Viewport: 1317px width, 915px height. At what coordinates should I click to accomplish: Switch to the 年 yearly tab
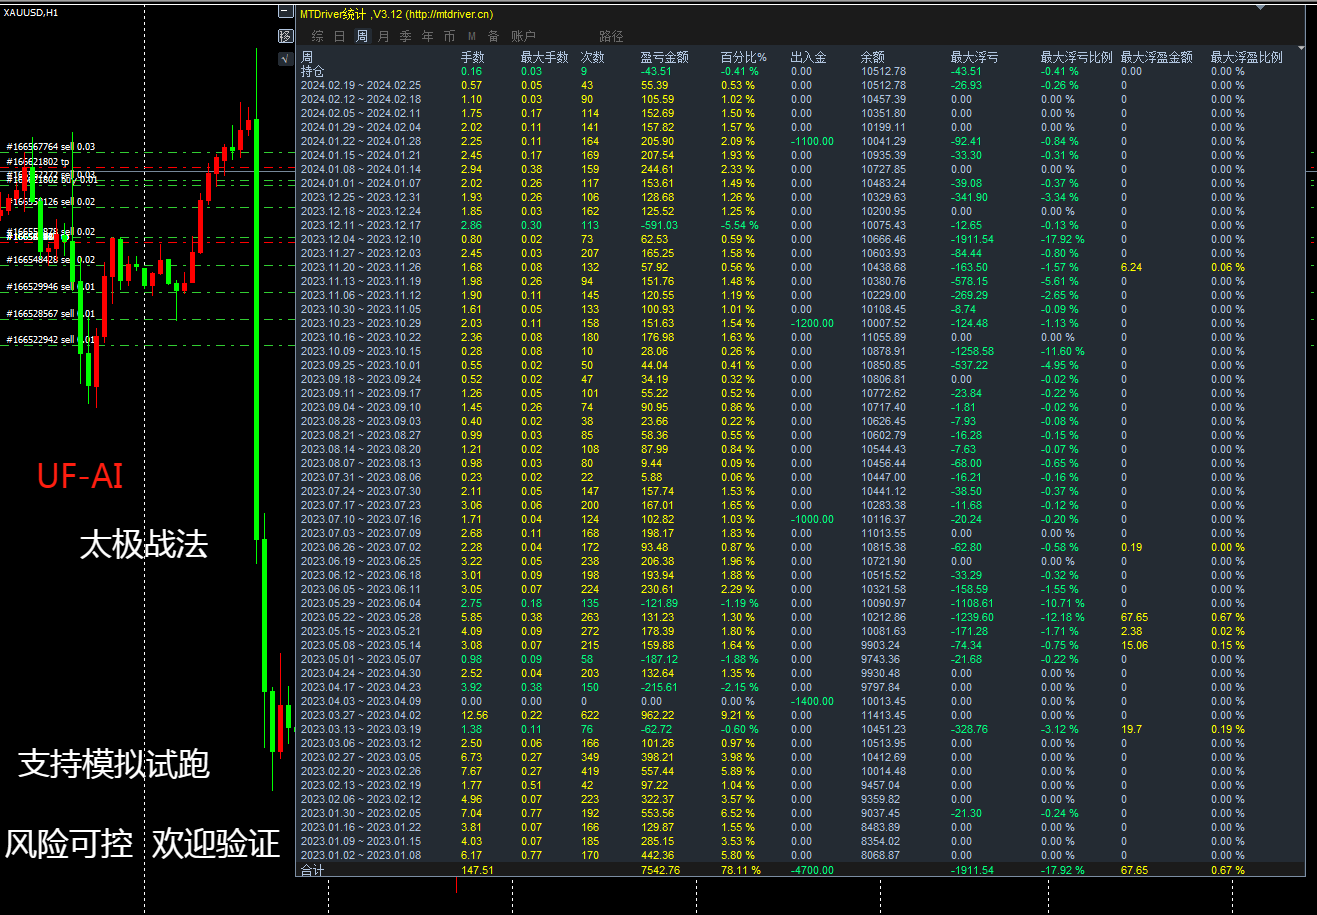[x=428, y=36]
